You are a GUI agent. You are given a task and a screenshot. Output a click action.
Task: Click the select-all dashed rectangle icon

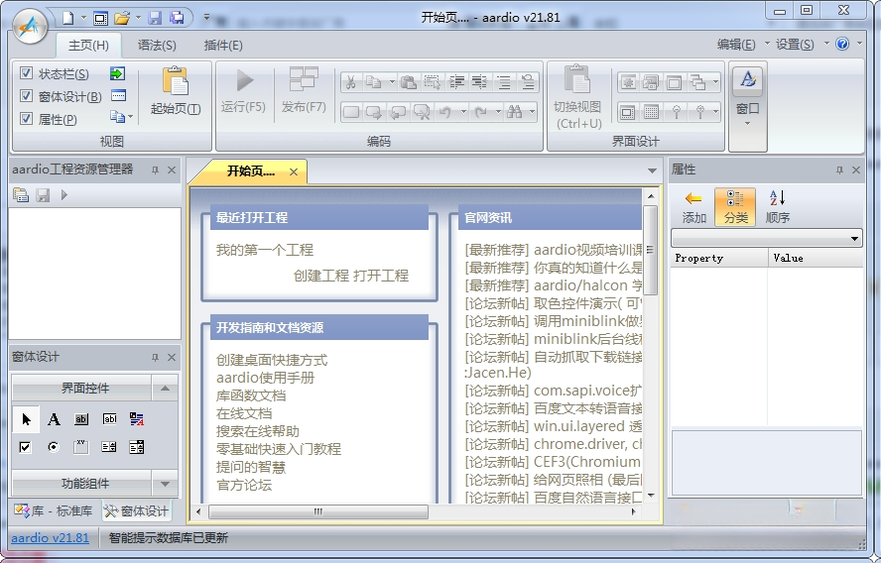(432, 83)
